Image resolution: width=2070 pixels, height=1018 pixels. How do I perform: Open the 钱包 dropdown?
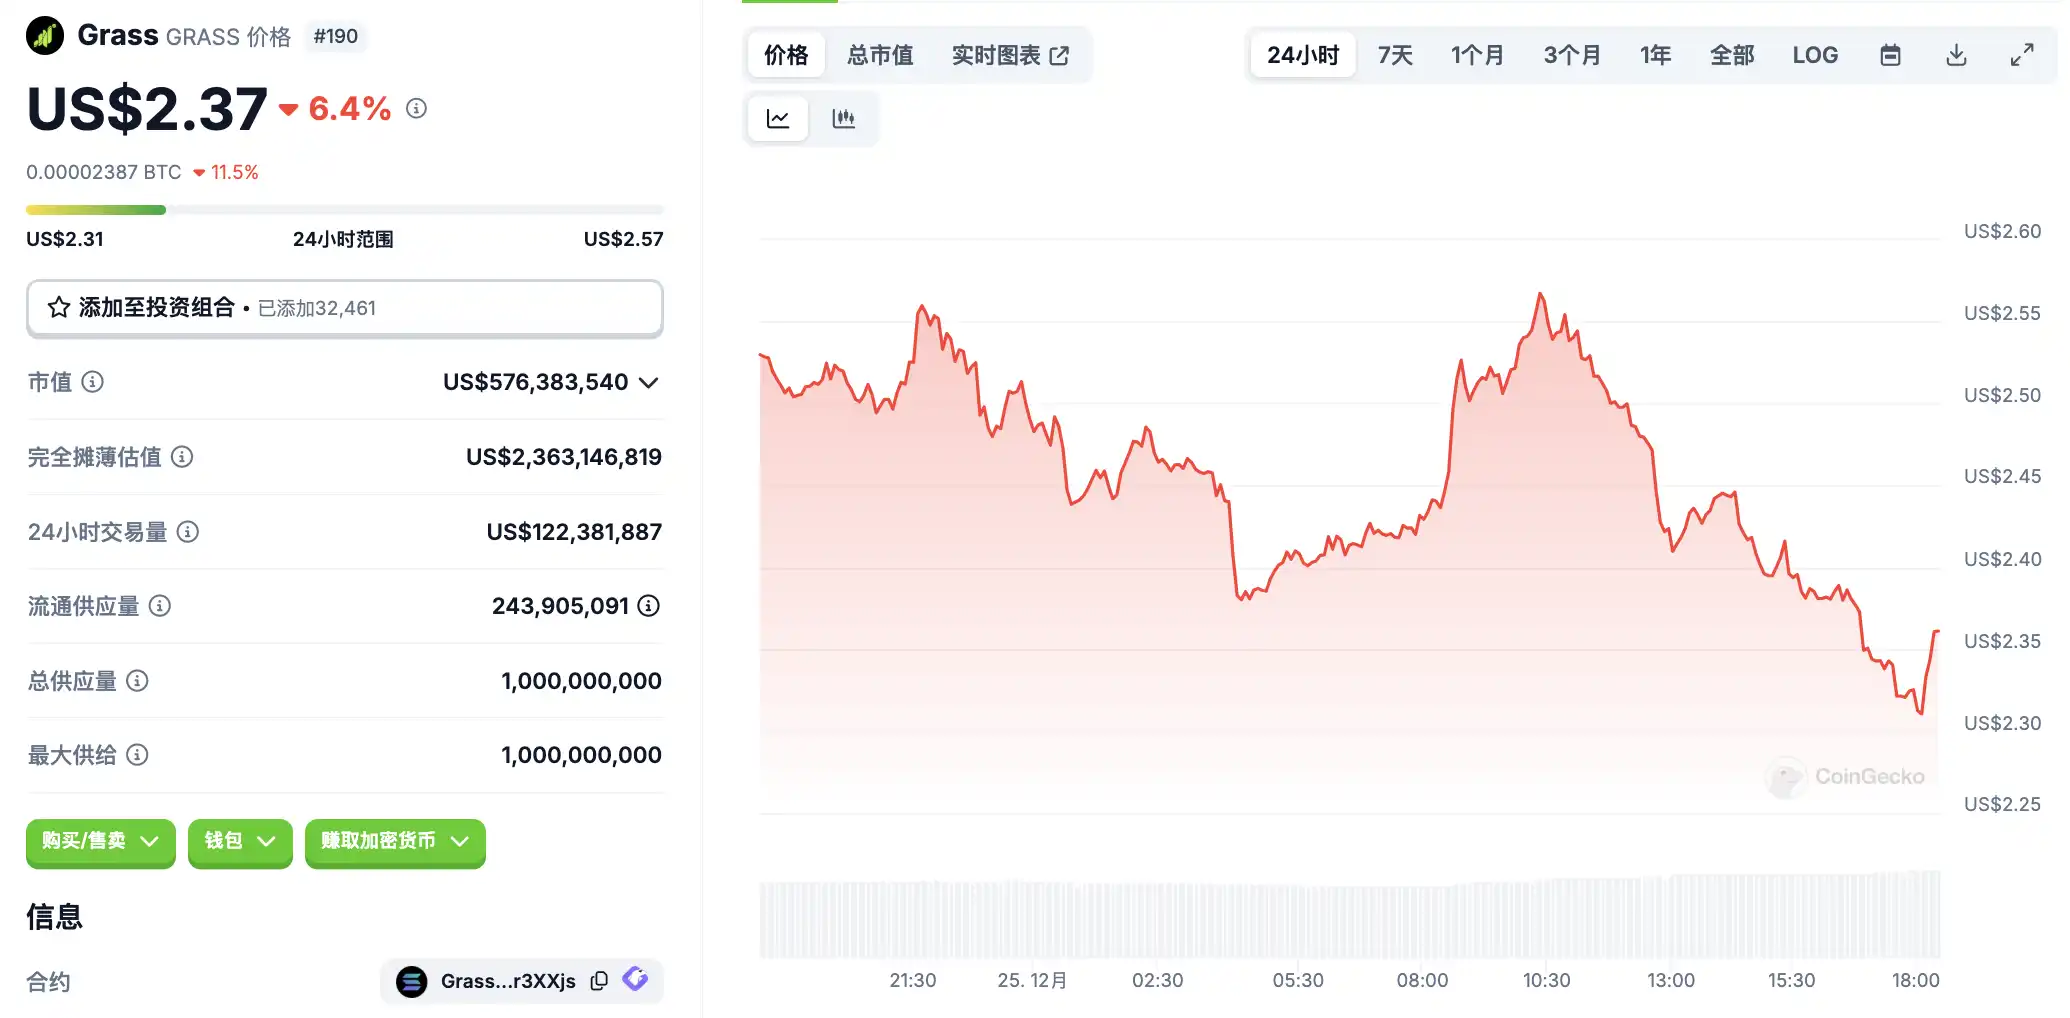pyautogui.click(x=240, y=842)
